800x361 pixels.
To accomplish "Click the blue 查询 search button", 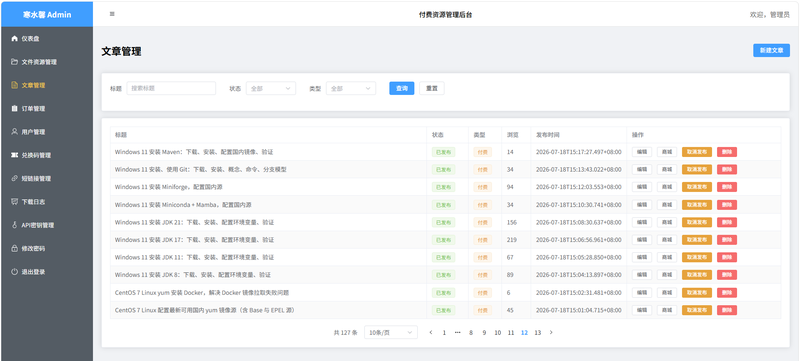I will pyautogui.click(x=402, y=88).
